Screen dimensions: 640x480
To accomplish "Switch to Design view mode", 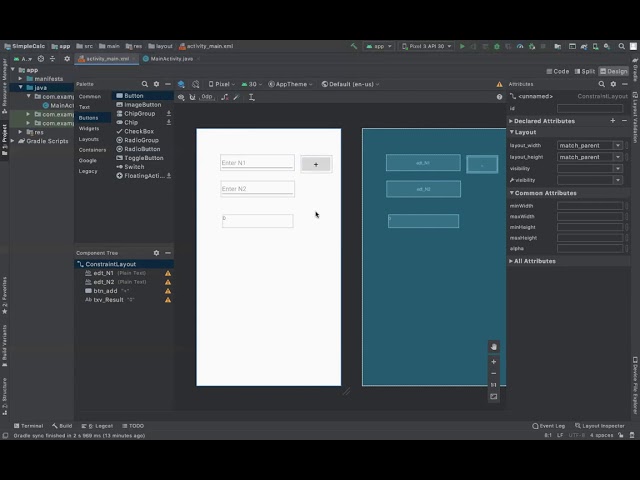I will coord(613,71).
